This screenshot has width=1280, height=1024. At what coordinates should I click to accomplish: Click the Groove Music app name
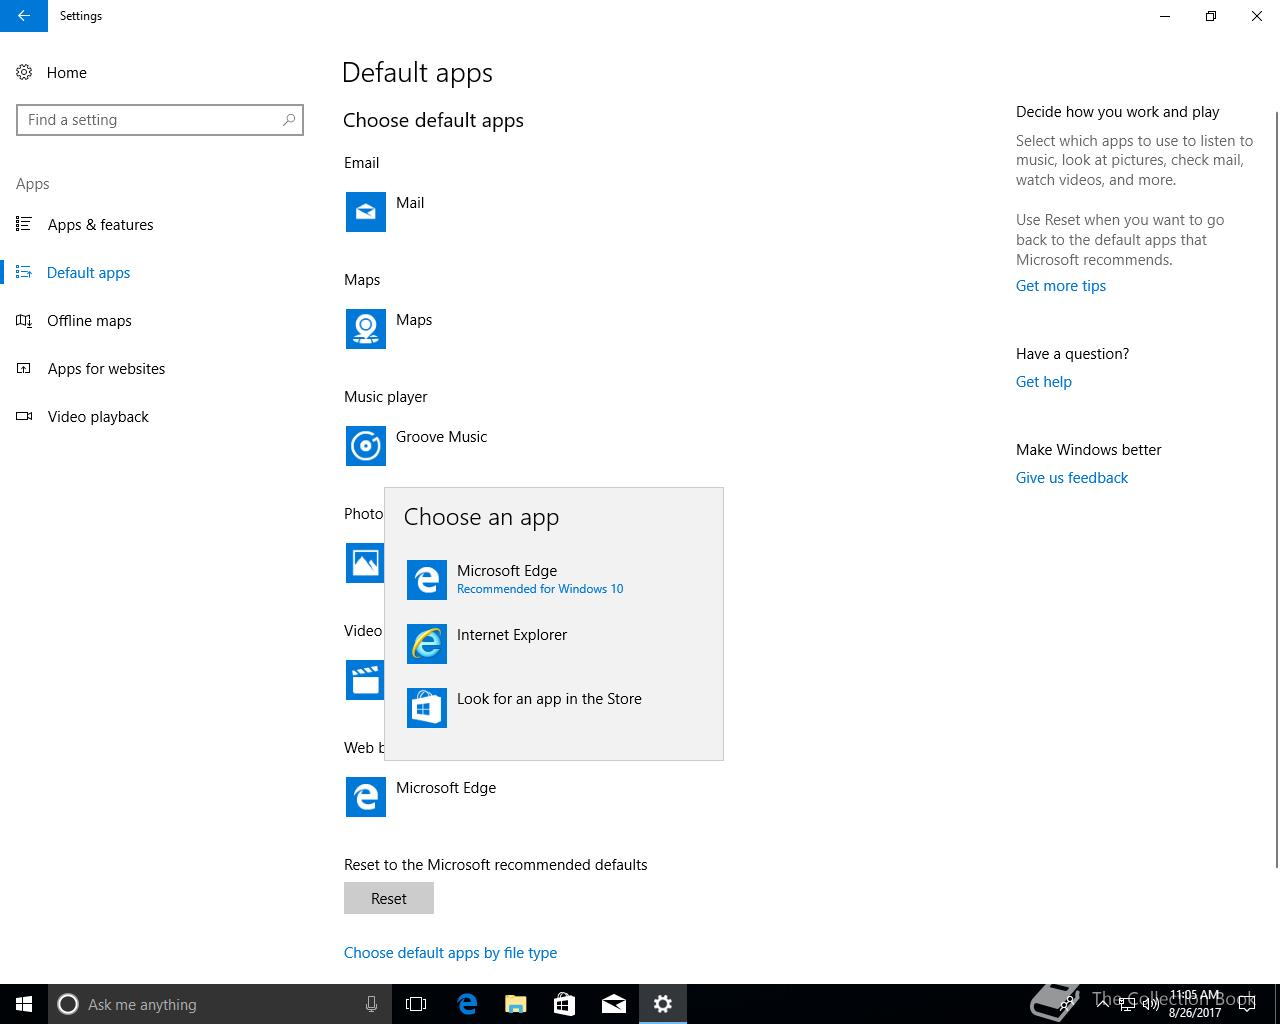[442, 437]
